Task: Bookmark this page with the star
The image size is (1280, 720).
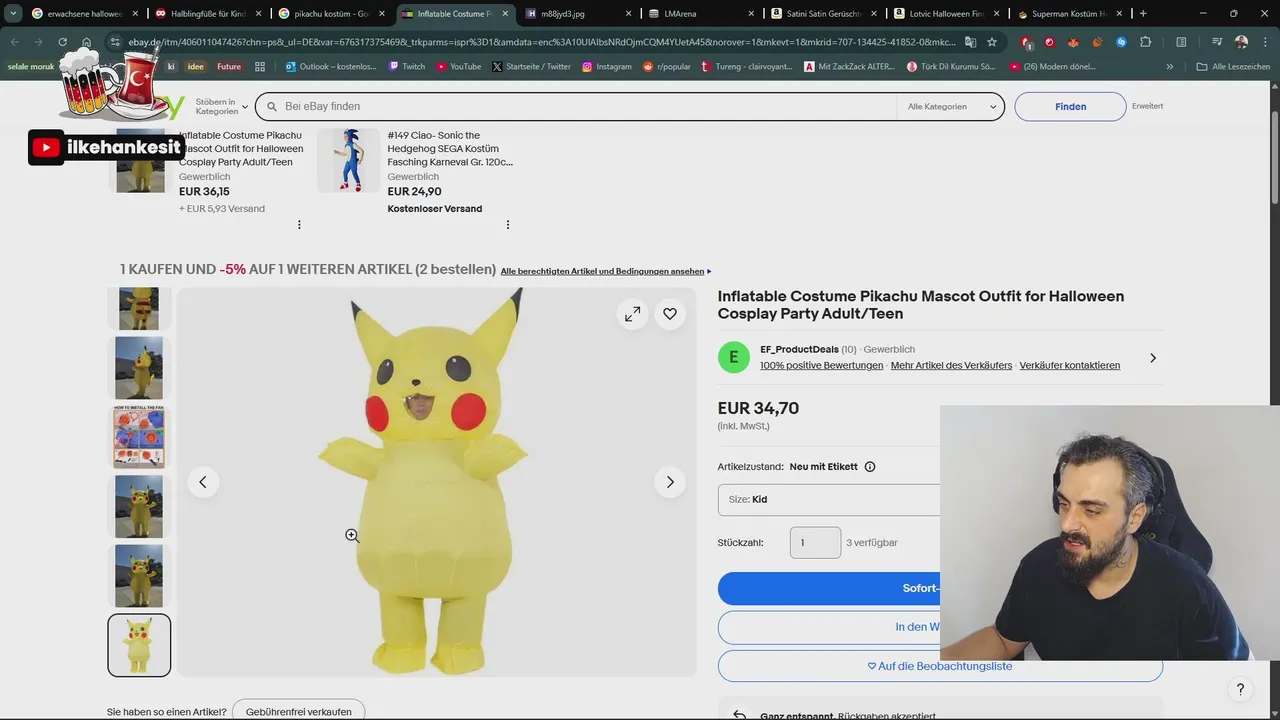Action: (992, 42)
